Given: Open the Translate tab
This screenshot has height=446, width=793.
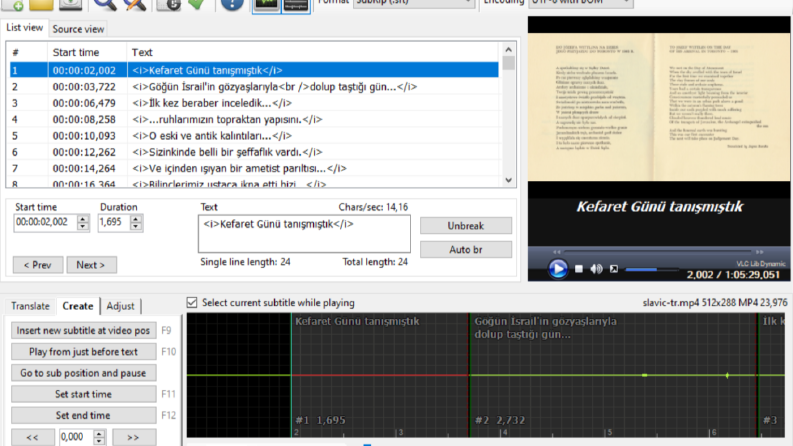Looking at the screenshot, I should (30, 306).
